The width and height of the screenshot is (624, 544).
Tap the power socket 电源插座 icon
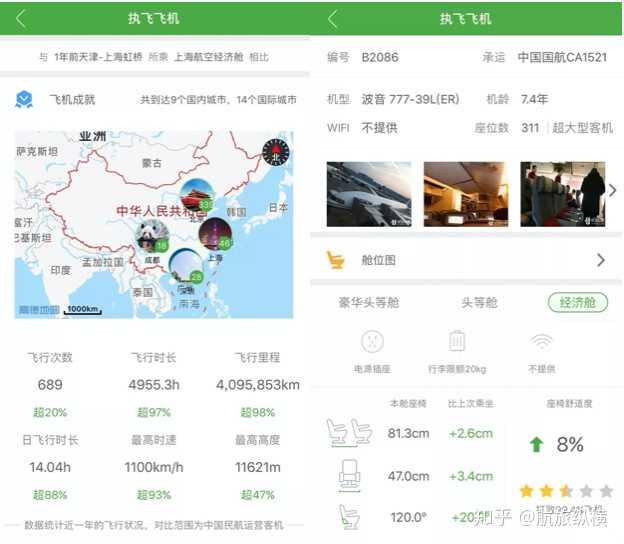pos(372,341)
